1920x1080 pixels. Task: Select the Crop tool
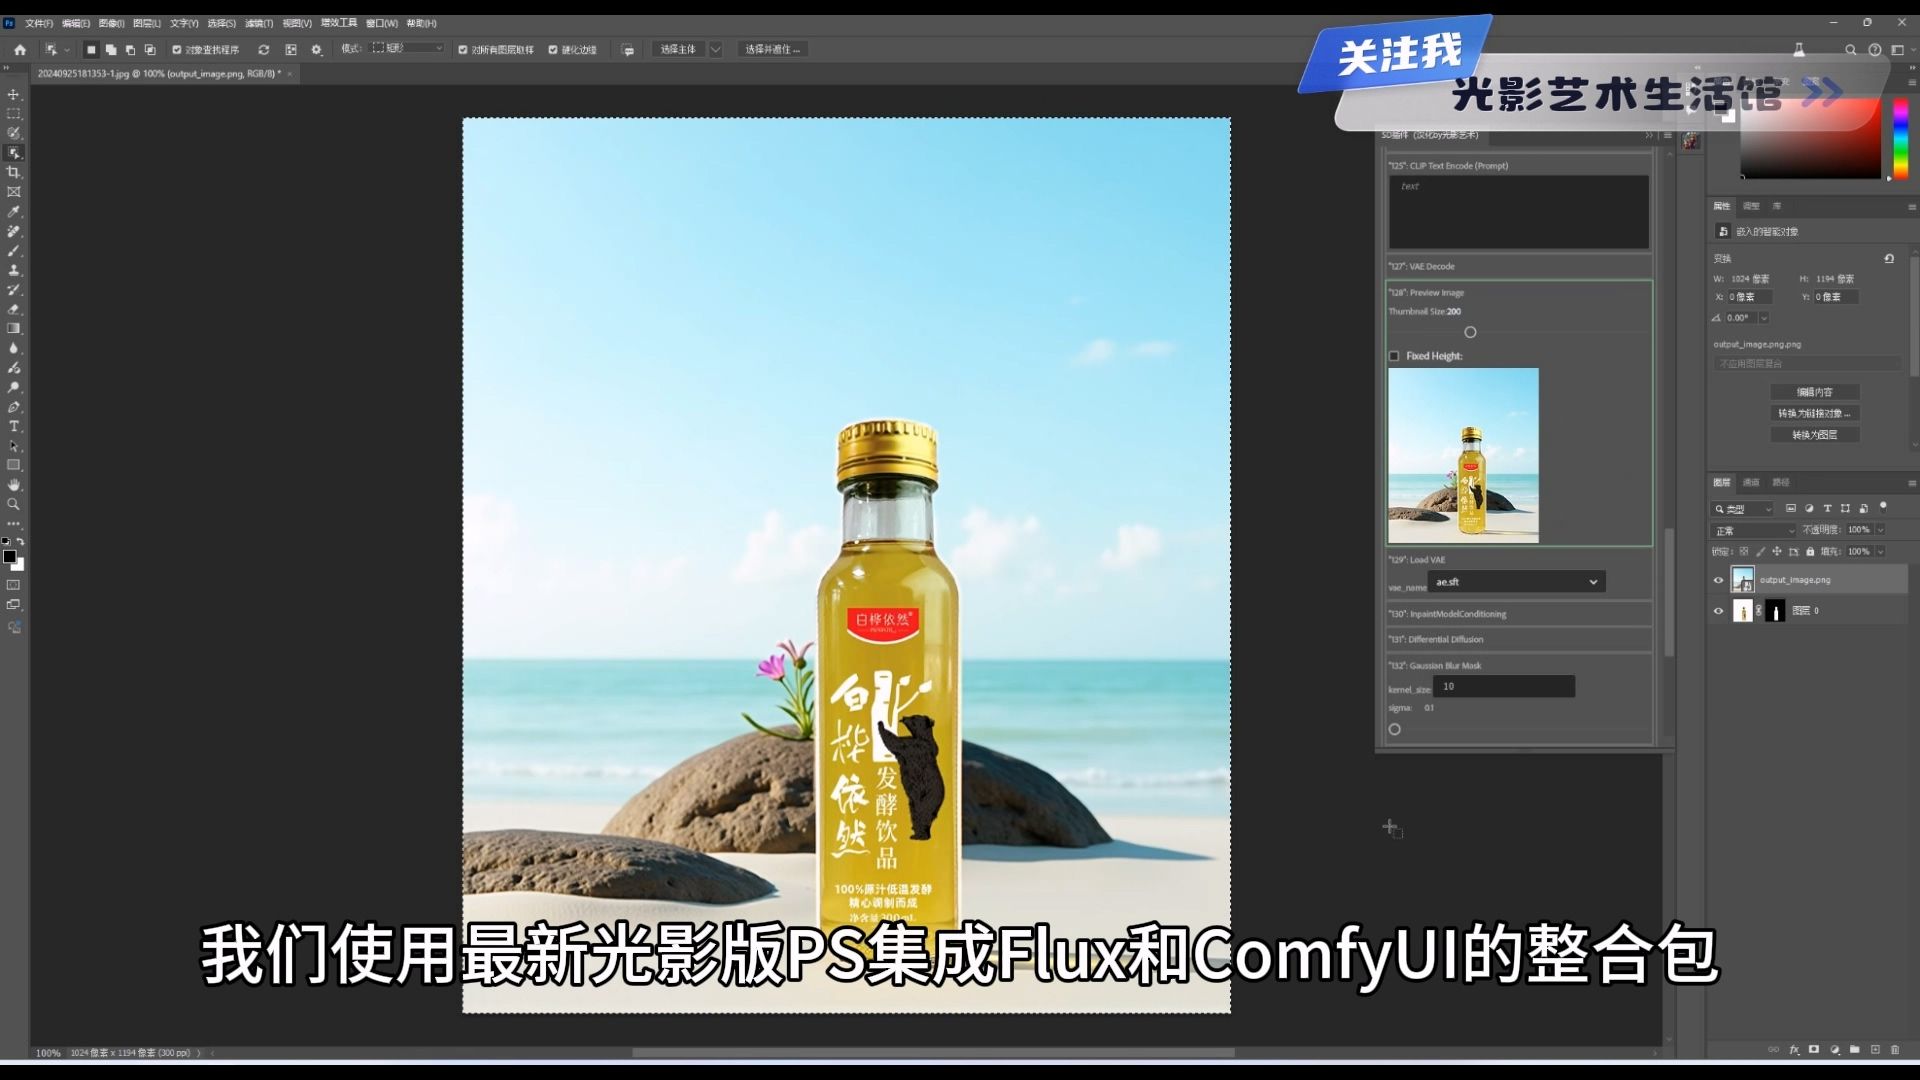(14, 173)
